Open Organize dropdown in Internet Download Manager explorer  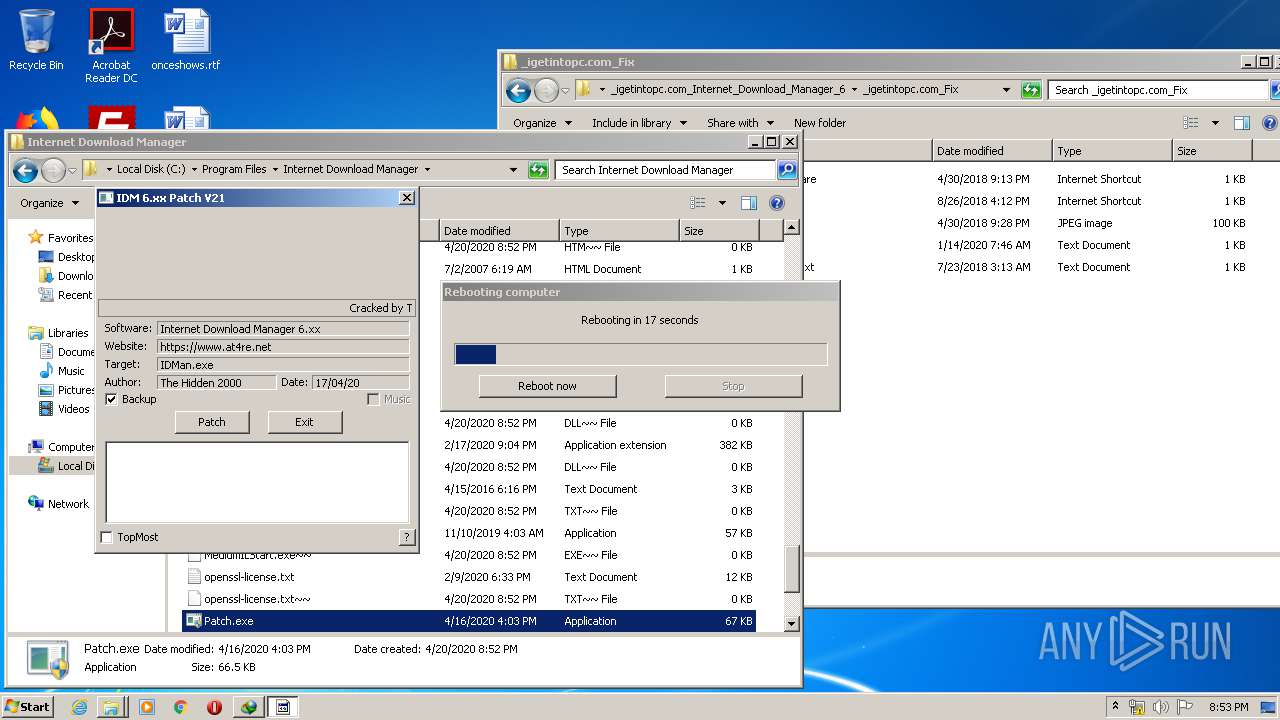pyautogui.click(x=50, y=203)
